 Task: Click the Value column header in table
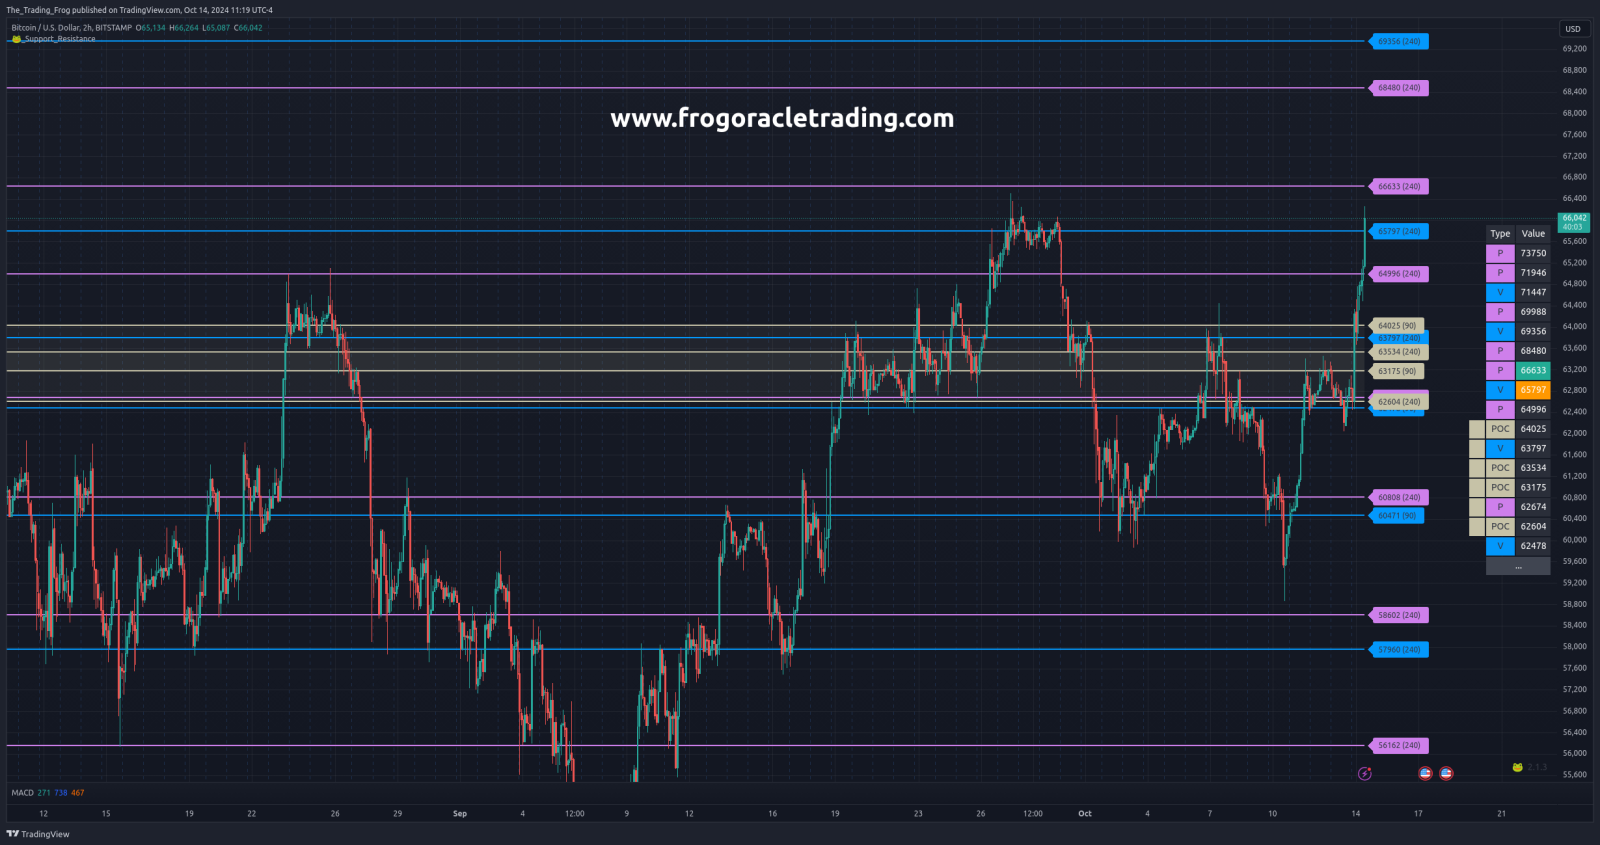1533,234
